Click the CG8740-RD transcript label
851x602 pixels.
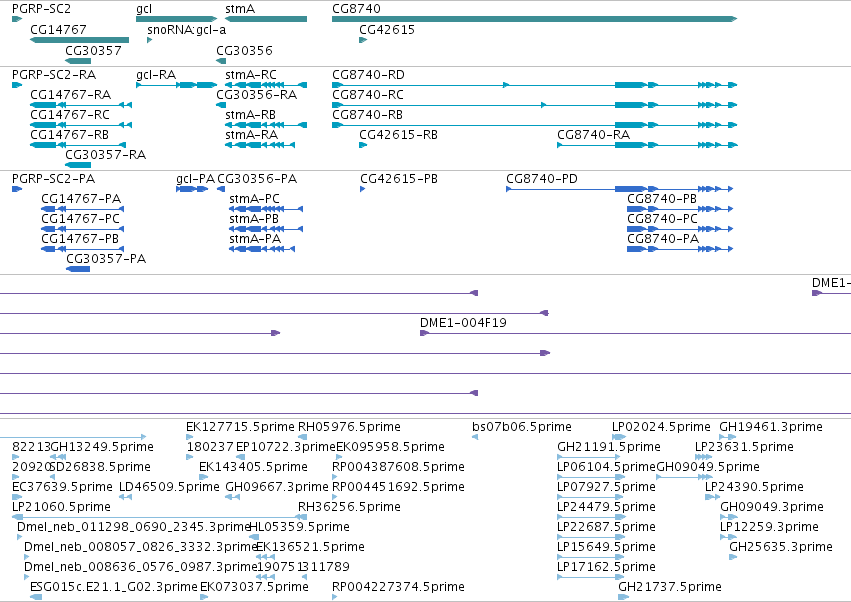tap(369, 74)
